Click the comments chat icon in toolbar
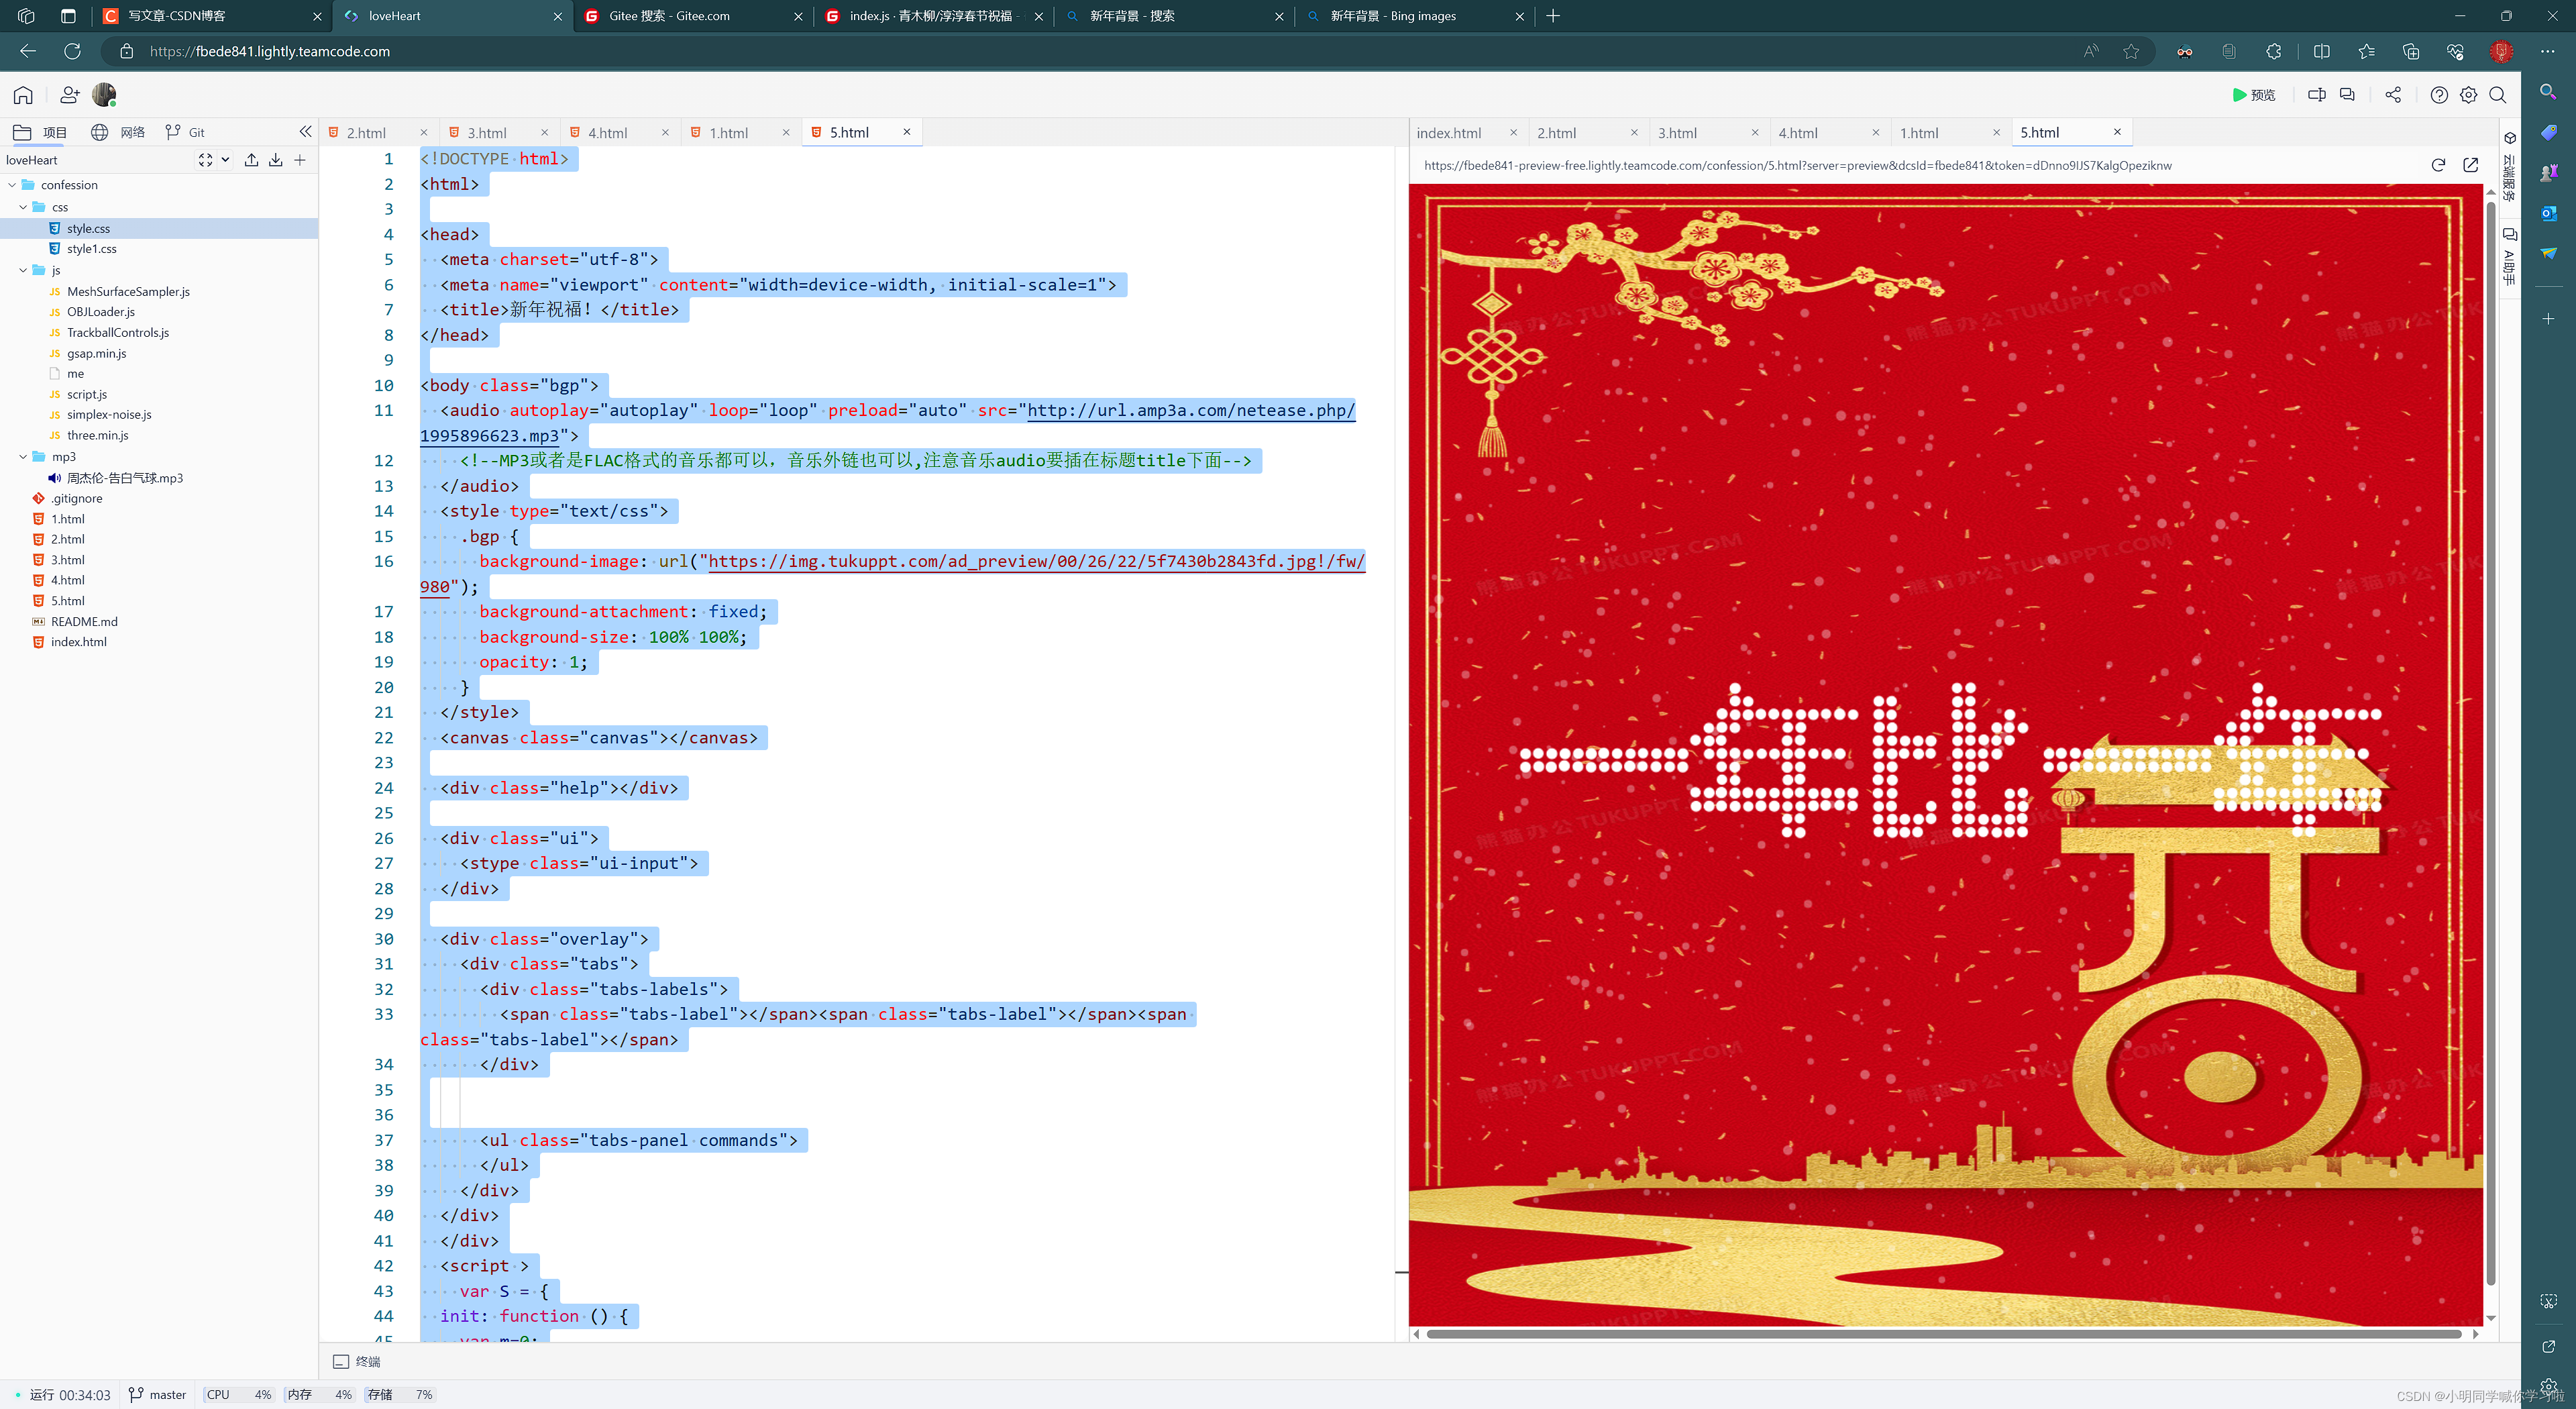 tap(2347, 95)
